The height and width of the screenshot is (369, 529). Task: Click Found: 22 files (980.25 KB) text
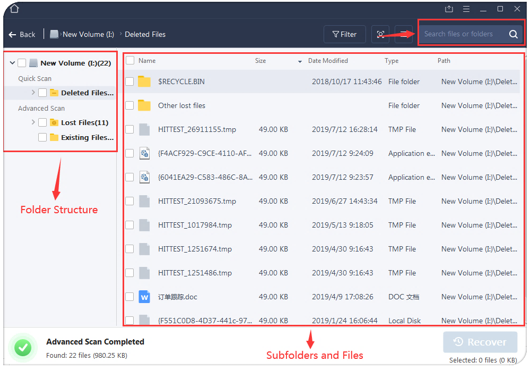(x=87, y=356)
